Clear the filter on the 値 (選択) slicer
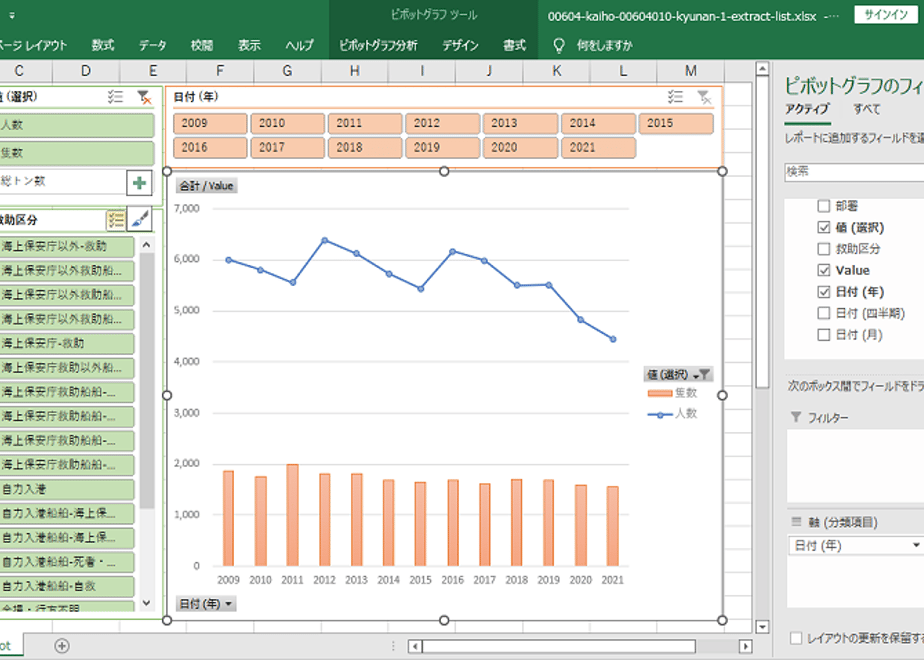Screen dimensions: 924x660 [144, 97]
